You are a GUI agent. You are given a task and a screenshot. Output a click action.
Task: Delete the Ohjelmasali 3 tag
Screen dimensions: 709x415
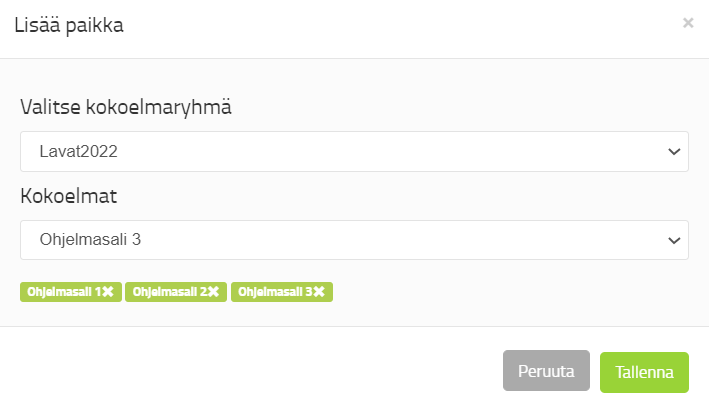tap(319, 292)
